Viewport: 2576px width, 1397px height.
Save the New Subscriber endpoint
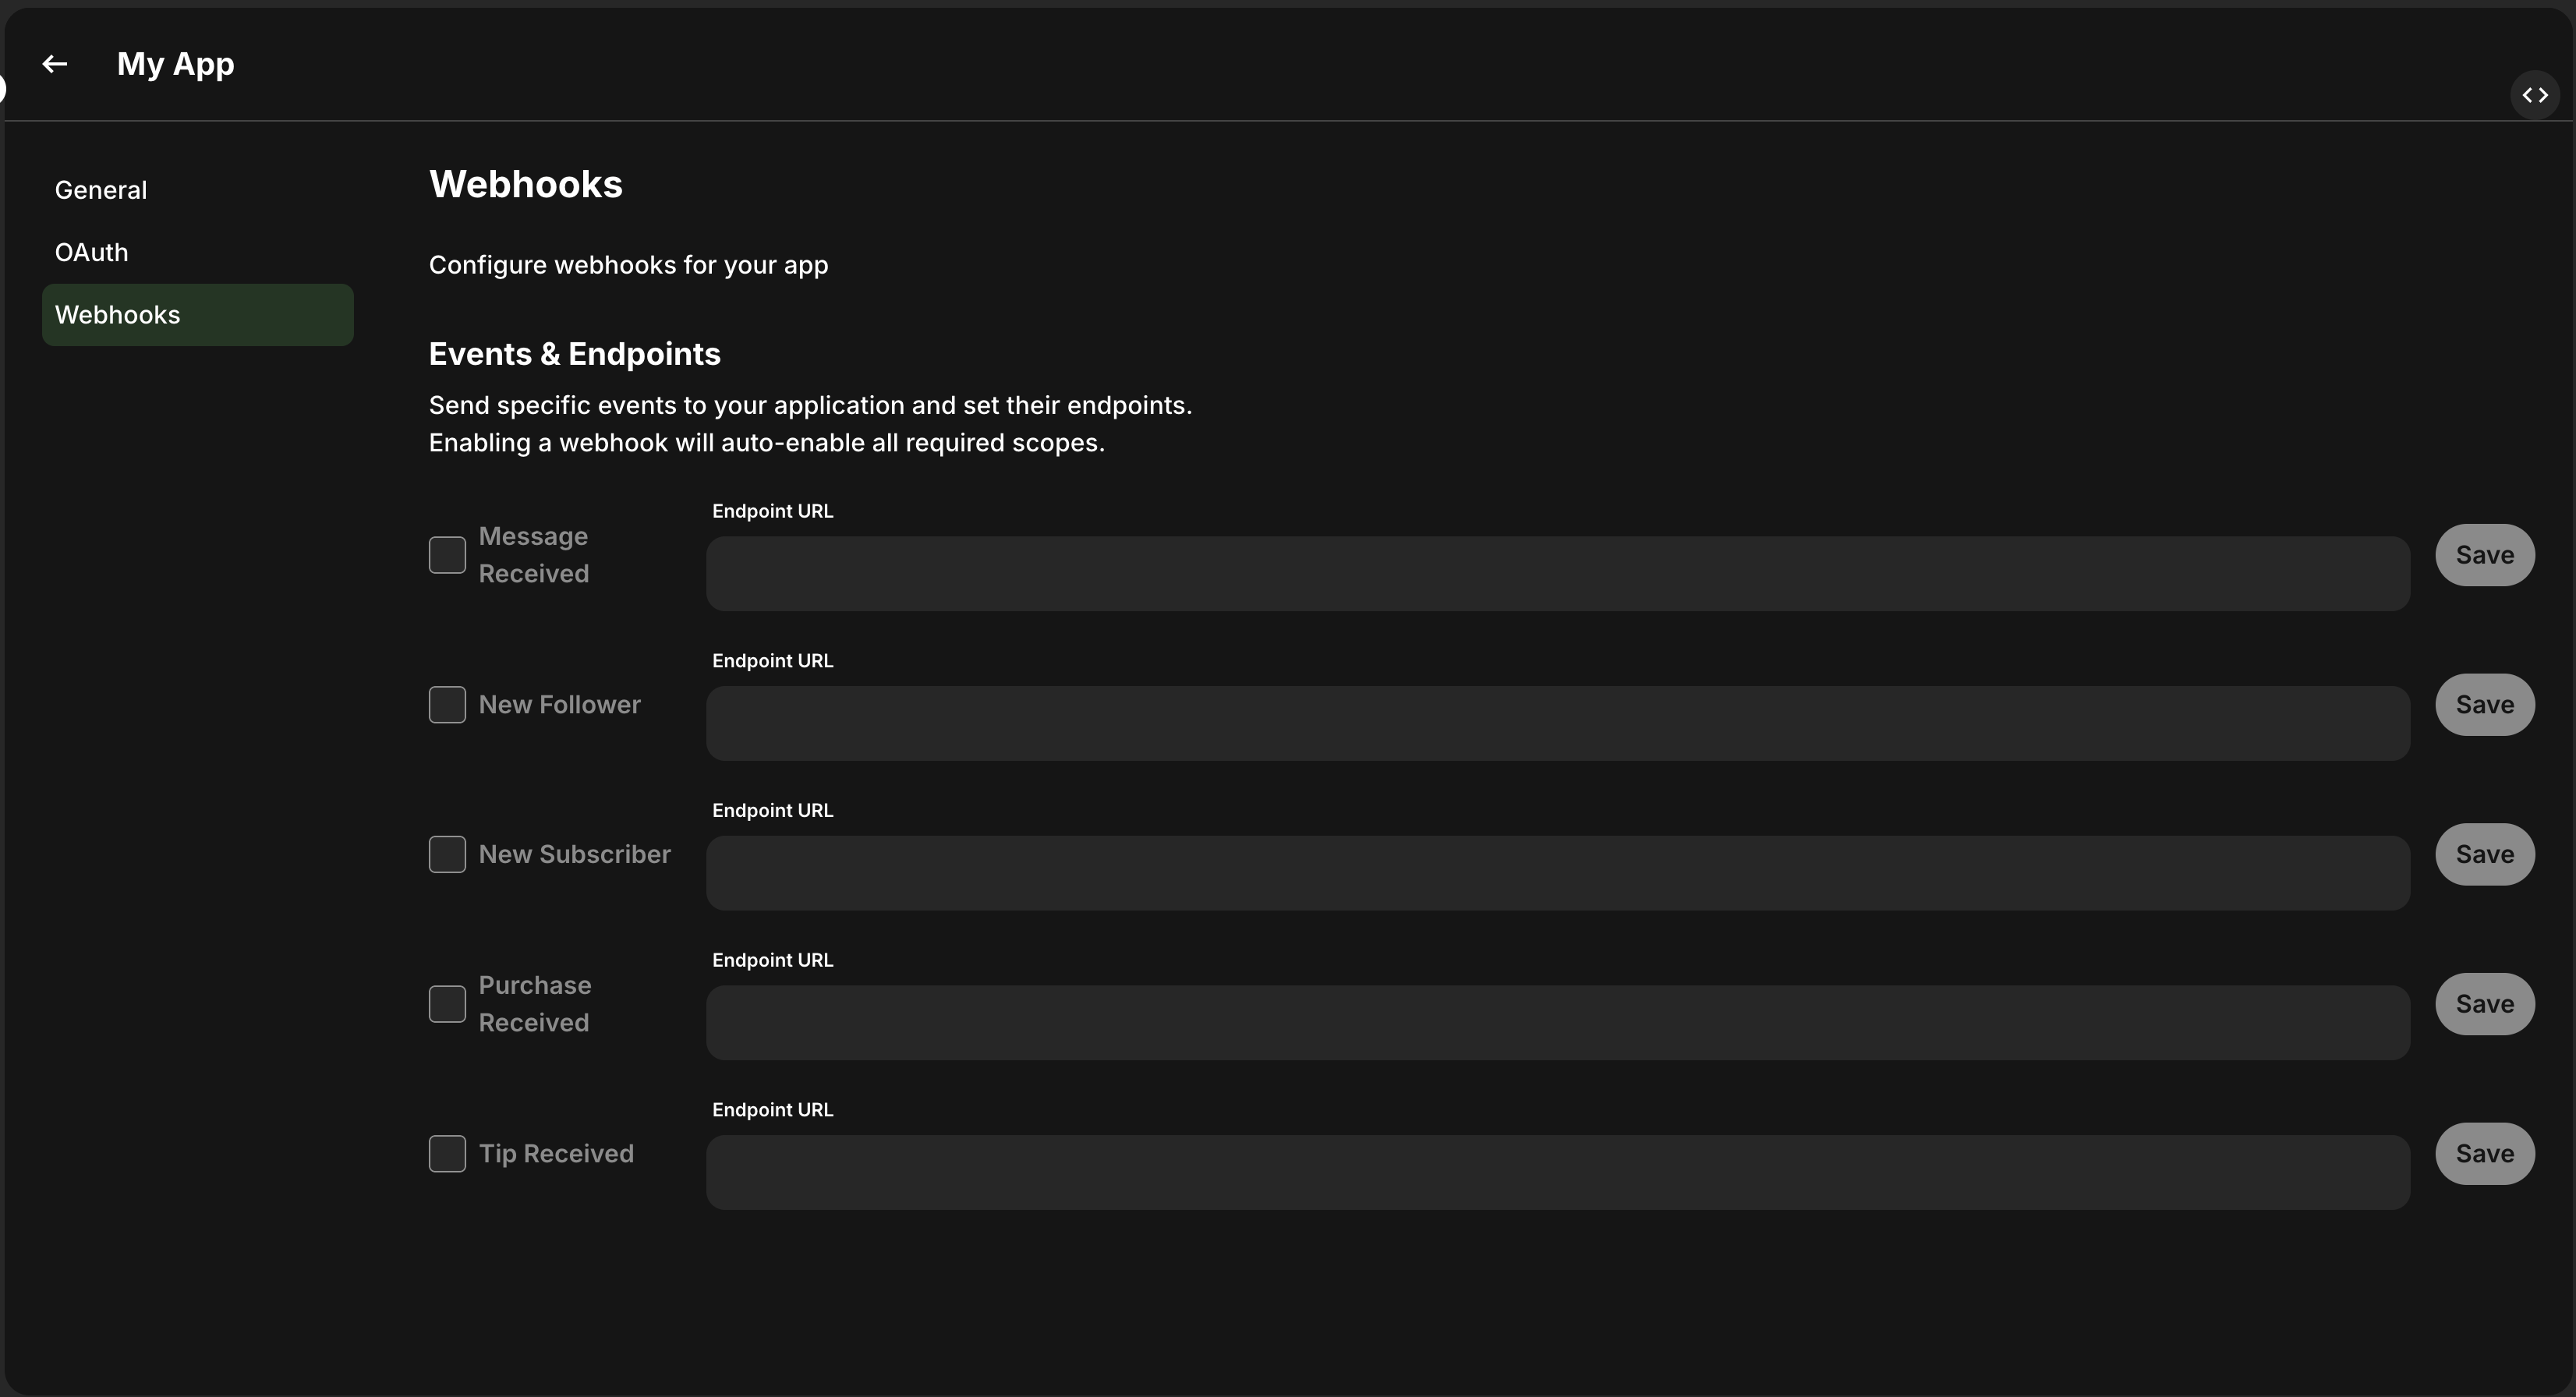[x=2485, y=854]
